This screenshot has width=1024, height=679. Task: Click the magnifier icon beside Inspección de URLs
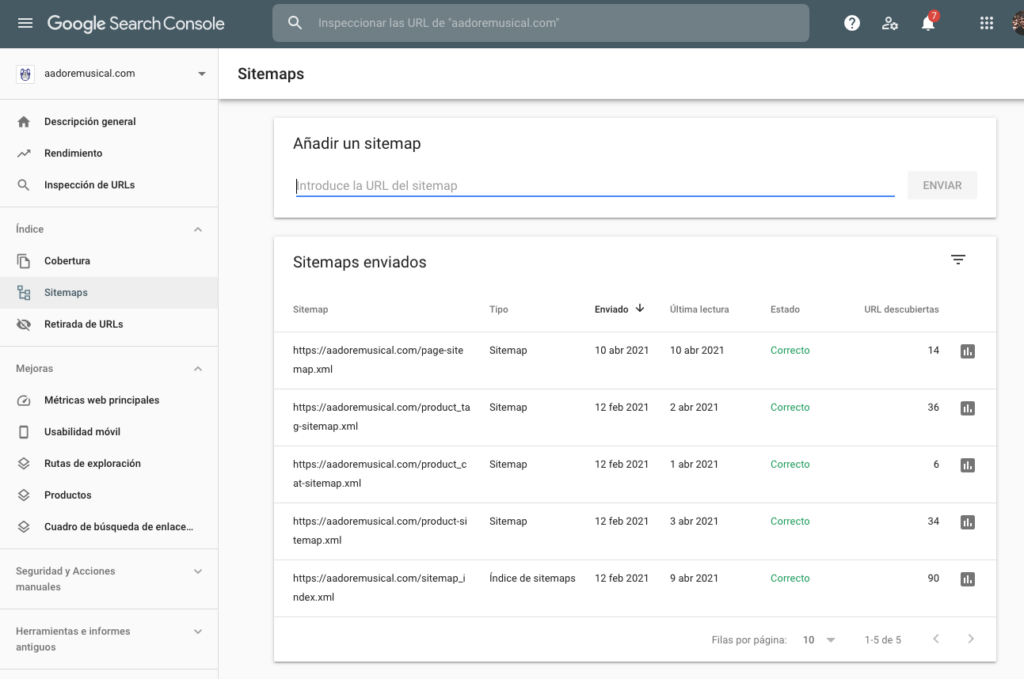(x=24, y=185)
